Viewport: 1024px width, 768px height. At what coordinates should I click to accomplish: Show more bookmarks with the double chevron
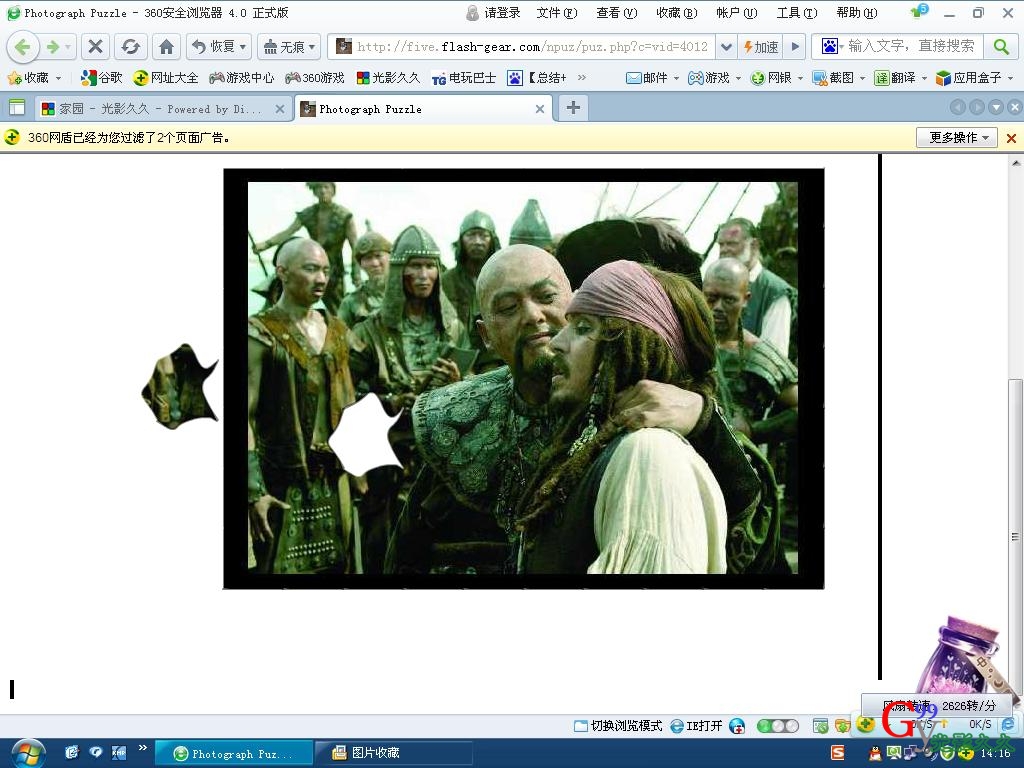[x=581, y=78]
